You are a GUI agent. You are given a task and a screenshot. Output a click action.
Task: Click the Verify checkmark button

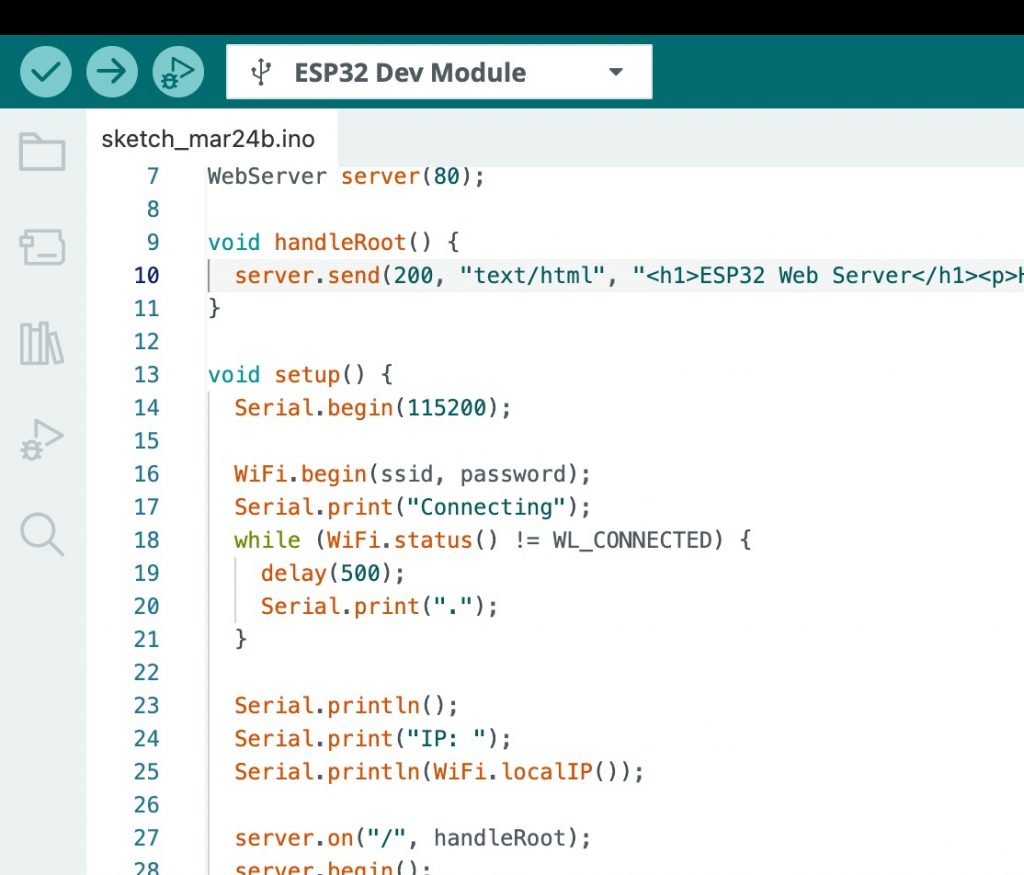pyautogui.click(x=46, y=72)
